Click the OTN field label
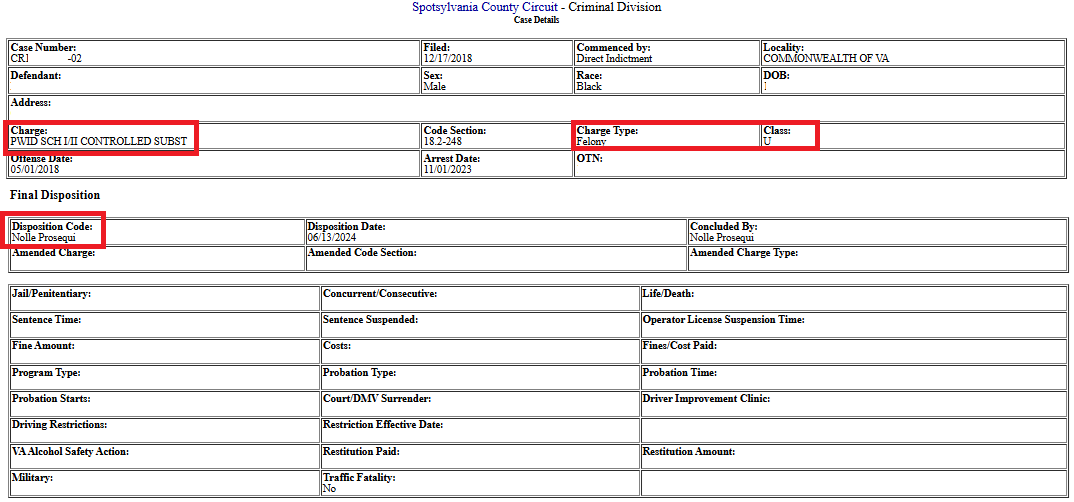 tap(590, 158)
